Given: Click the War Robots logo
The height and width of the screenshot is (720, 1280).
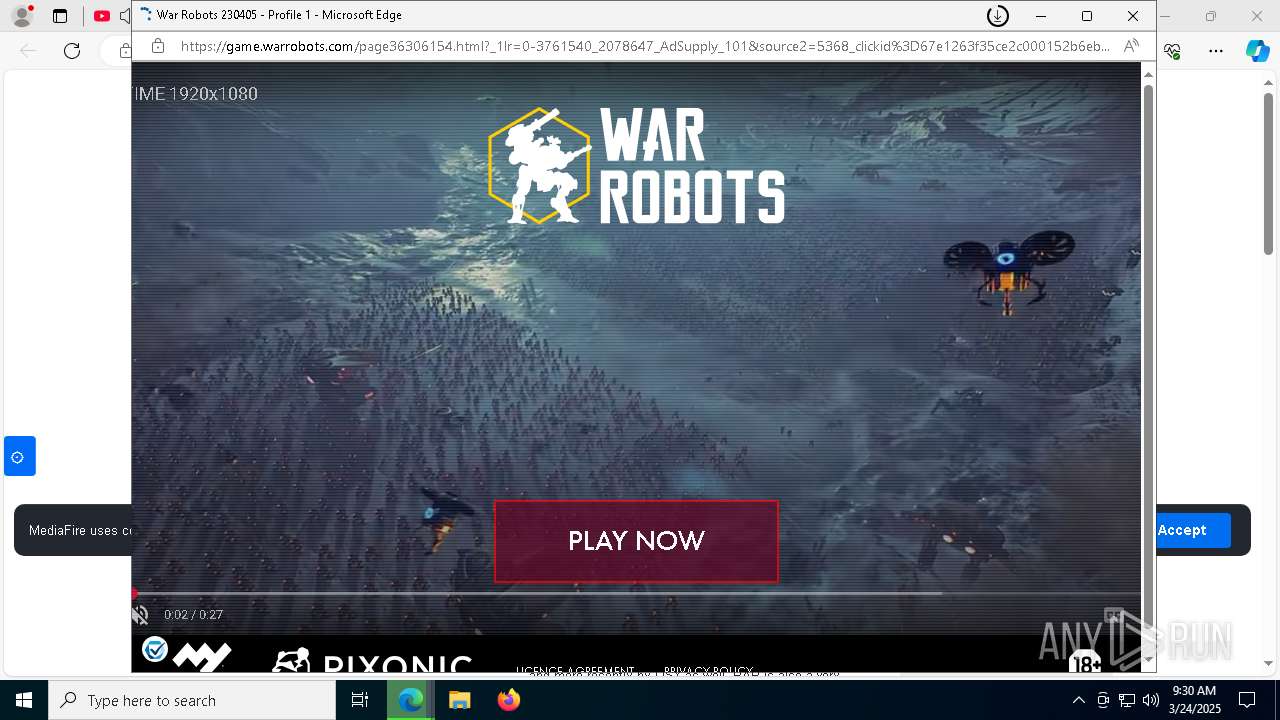Looking at the screenshot, I should coord(636,165).
